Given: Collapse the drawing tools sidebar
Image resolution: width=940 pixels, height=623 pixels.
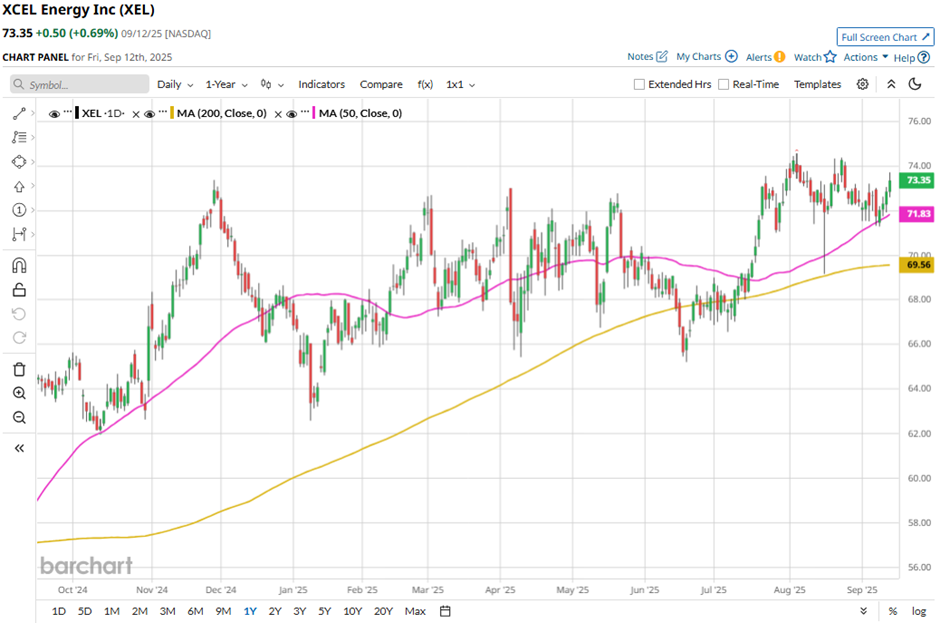Looking at the screenshot, I should tap(19, 449).
